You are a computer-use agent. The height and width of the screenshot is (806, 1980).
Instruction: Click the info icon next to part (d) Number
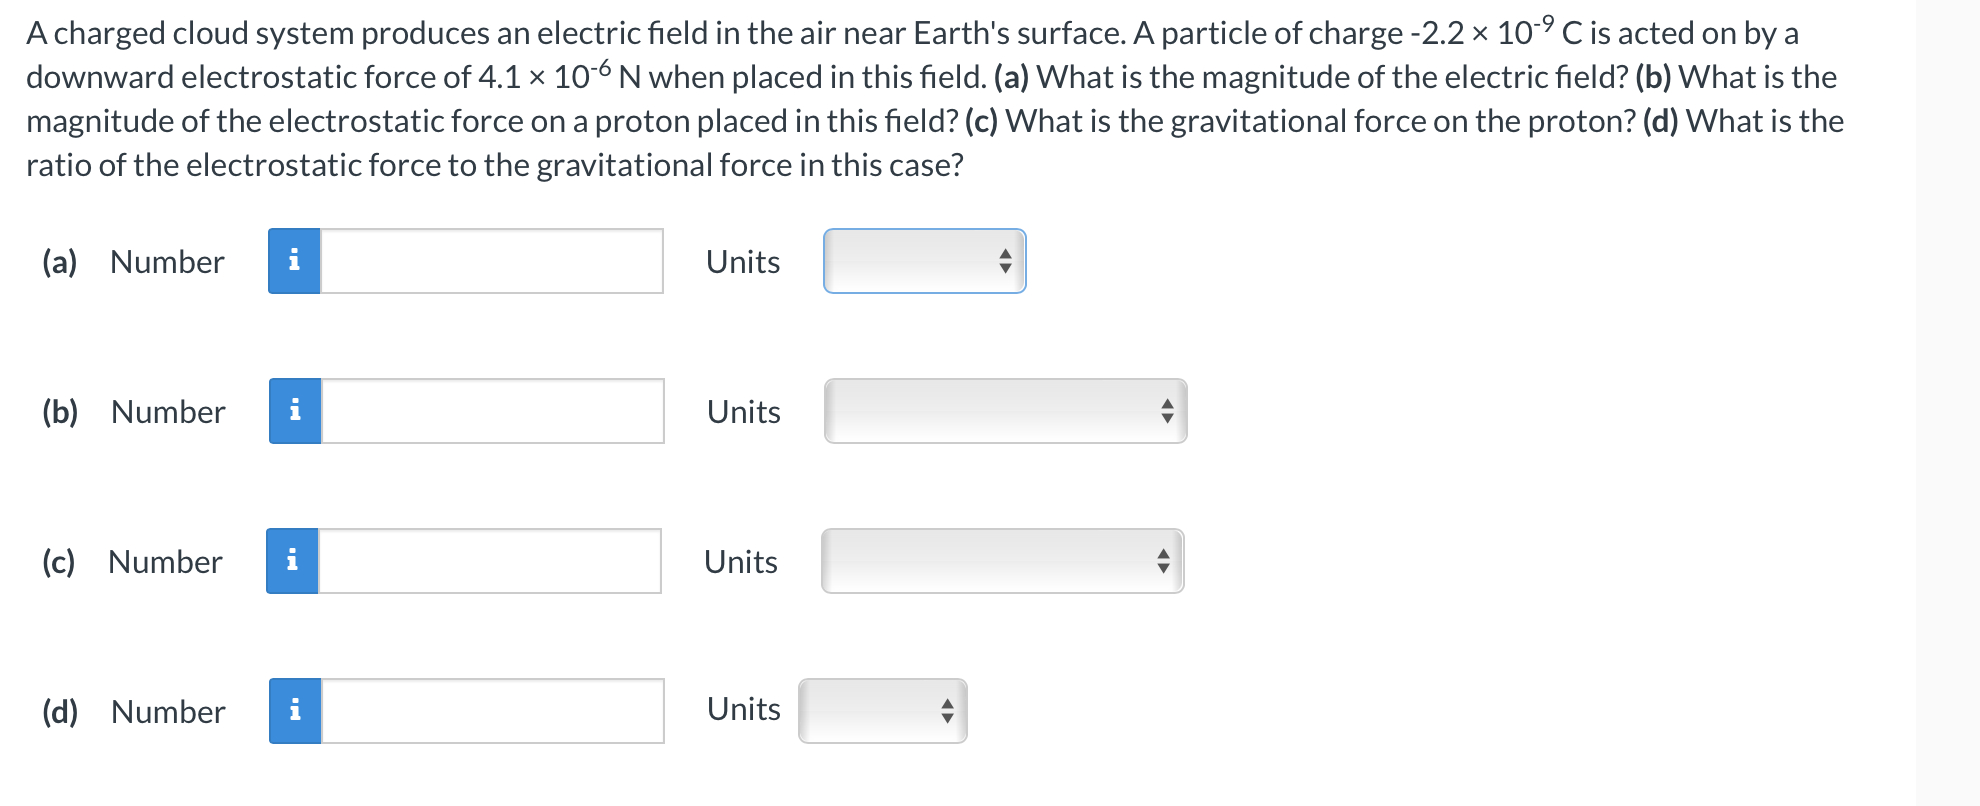[x=294, y=710]
